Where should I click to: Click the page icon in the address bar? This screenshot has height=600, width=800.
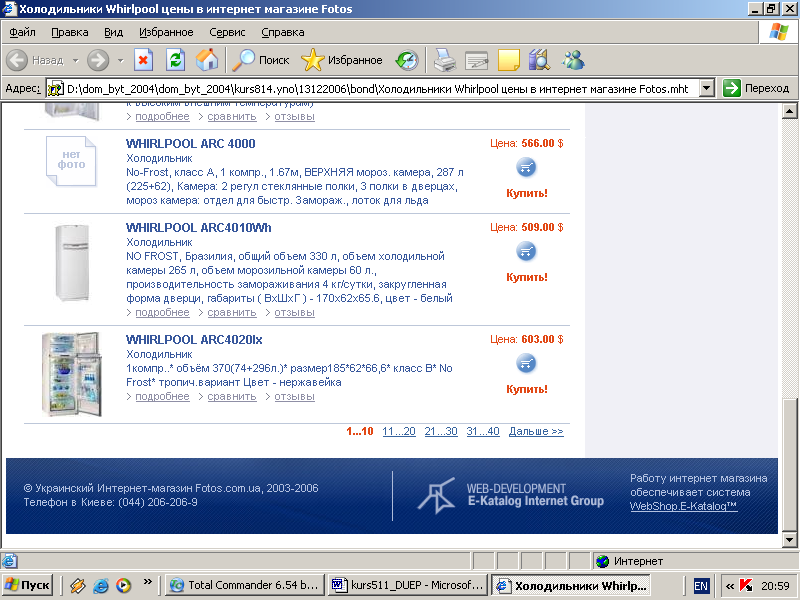pyautogui.click(x=55, y=89)
